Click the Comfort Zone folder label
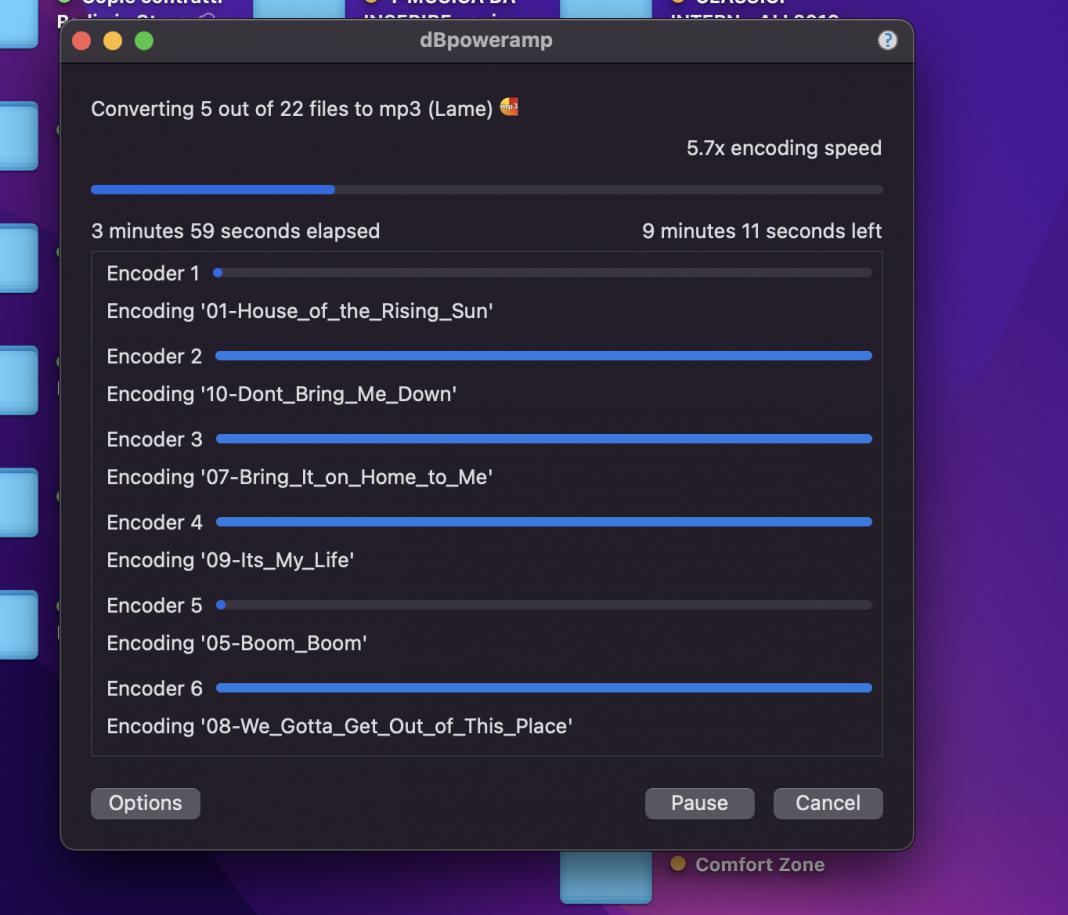The width and height of the screenshot is (1068, 915). coord(759,865)
